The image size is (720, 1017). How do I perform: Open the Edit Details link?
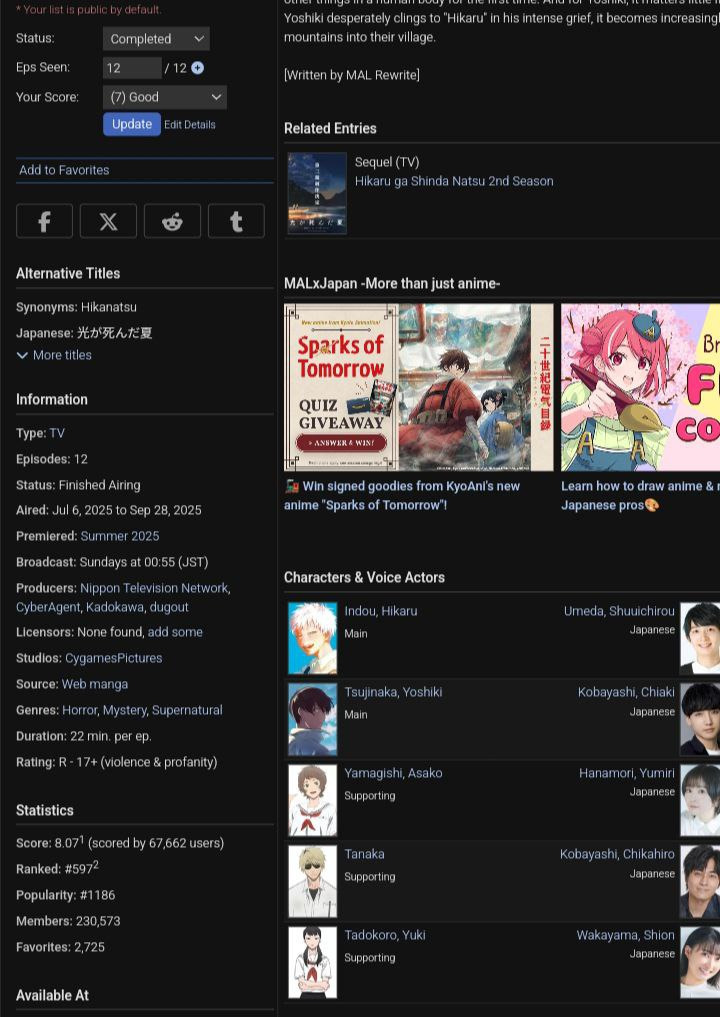coord(190,125)
